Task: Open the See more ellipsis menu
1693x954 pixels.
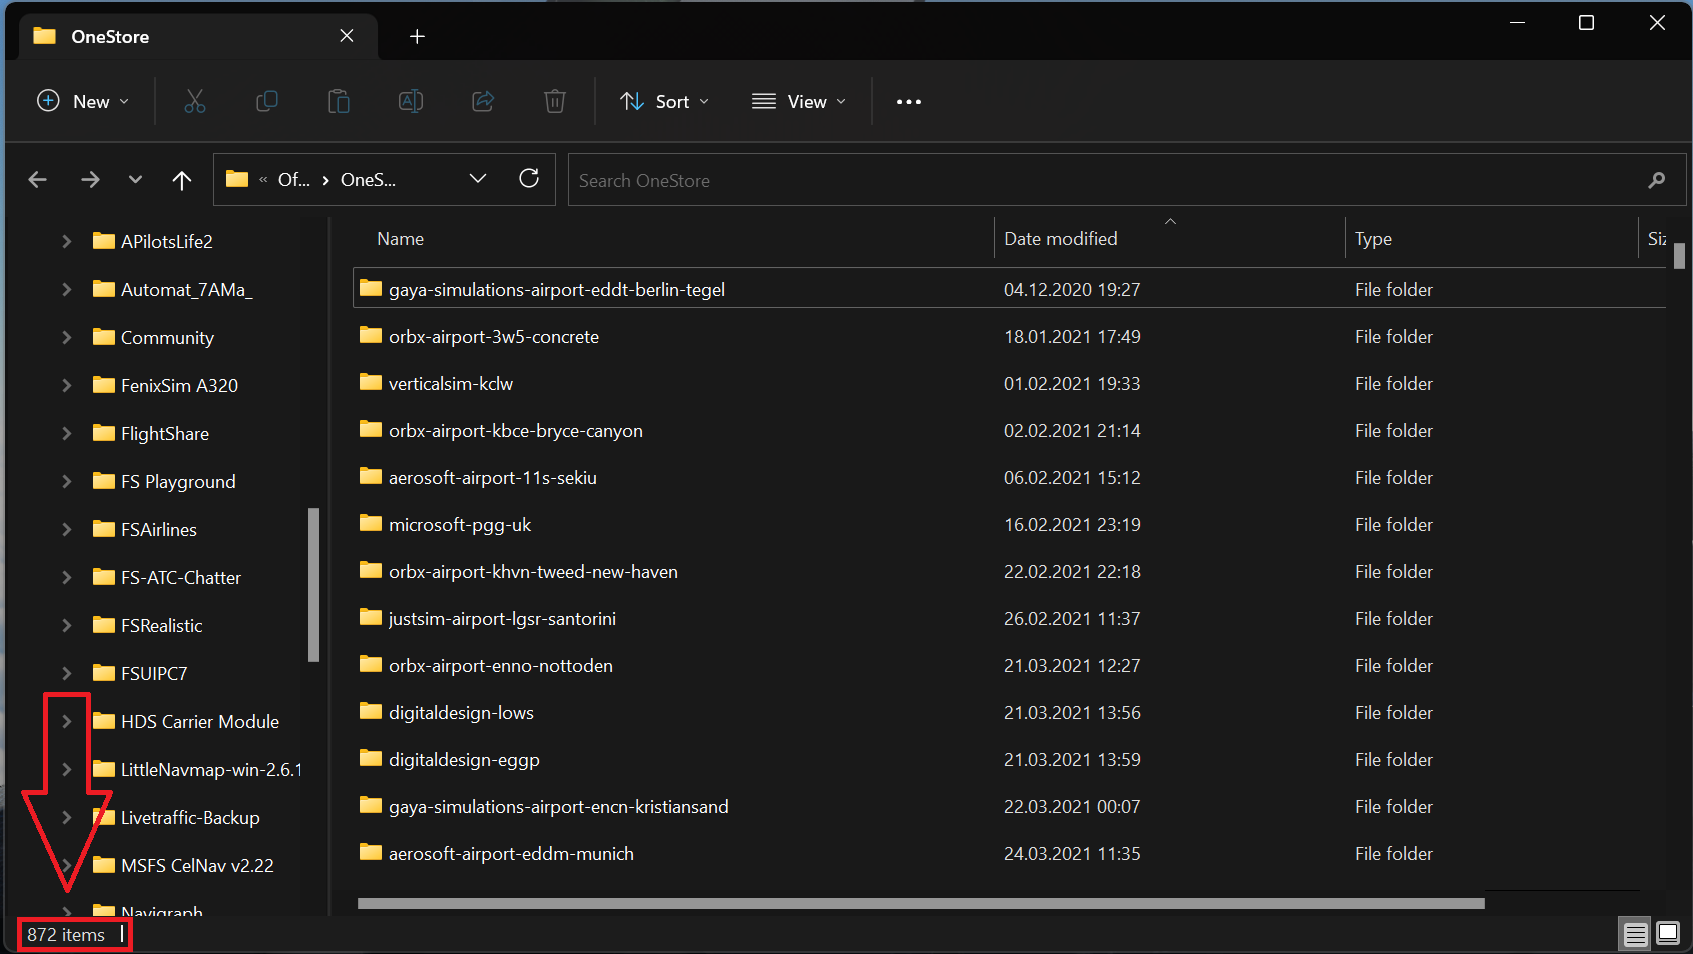Action: point(908,101)
